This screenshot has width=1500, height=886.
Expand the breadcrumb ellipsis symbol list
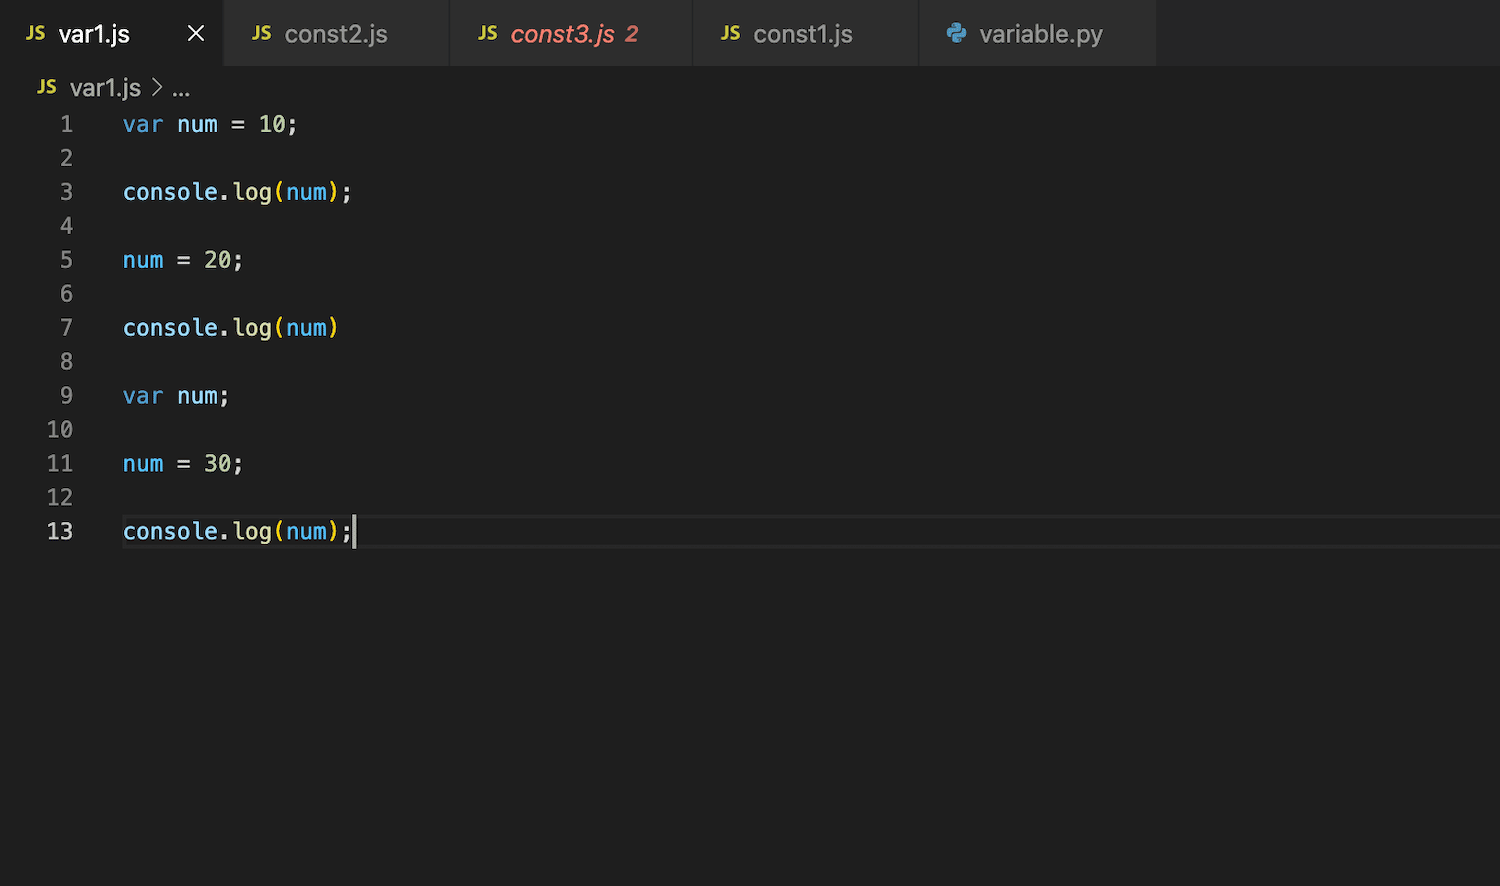pos(181,89)
